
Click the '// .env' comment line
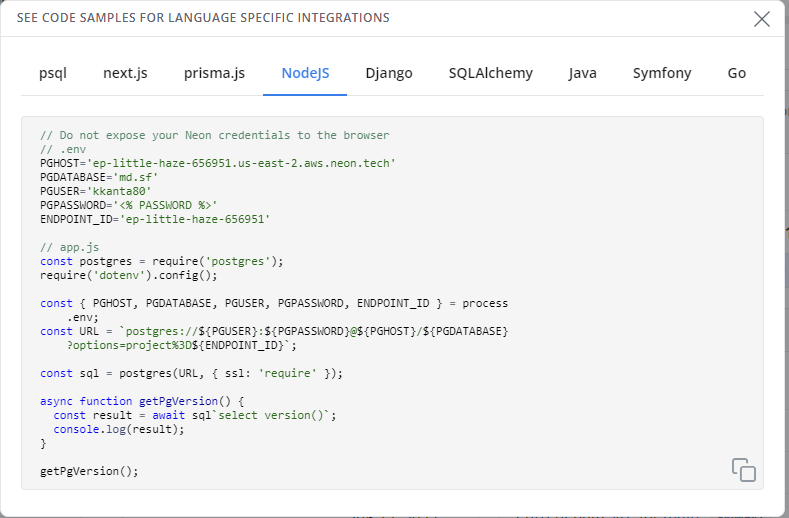pos(63,149)
